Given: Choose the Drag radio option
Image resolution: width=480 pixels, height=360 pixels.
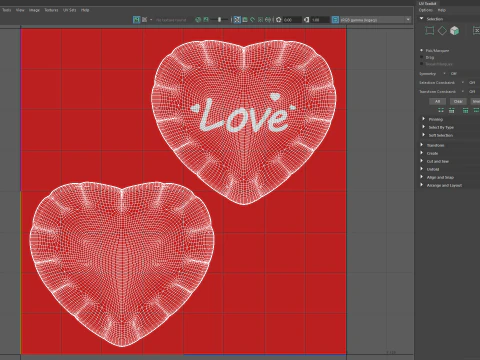Looking at the screenshot, I should (422, 57).
